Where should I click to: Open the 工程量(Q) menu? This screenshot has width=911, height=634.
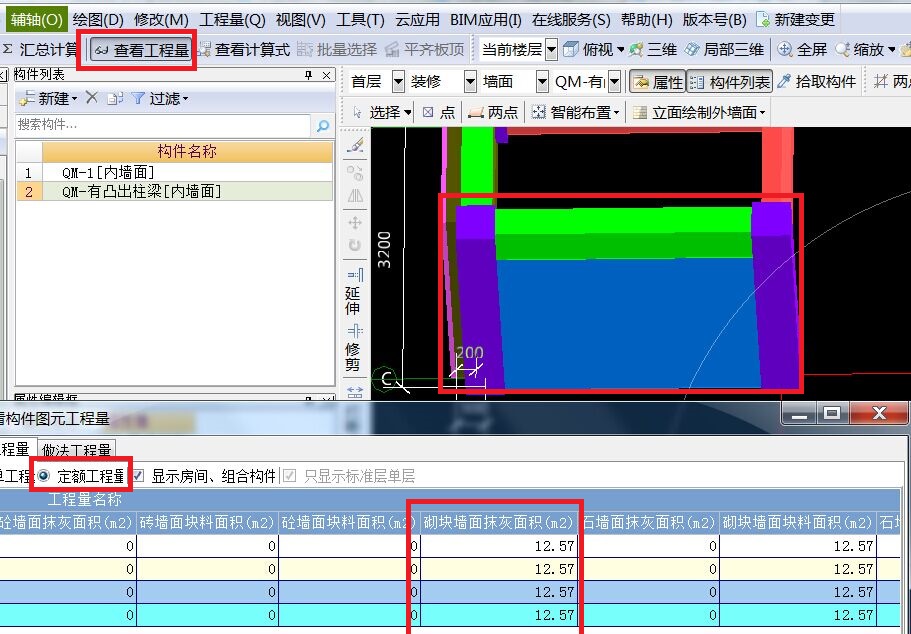[x=232, y=20]
